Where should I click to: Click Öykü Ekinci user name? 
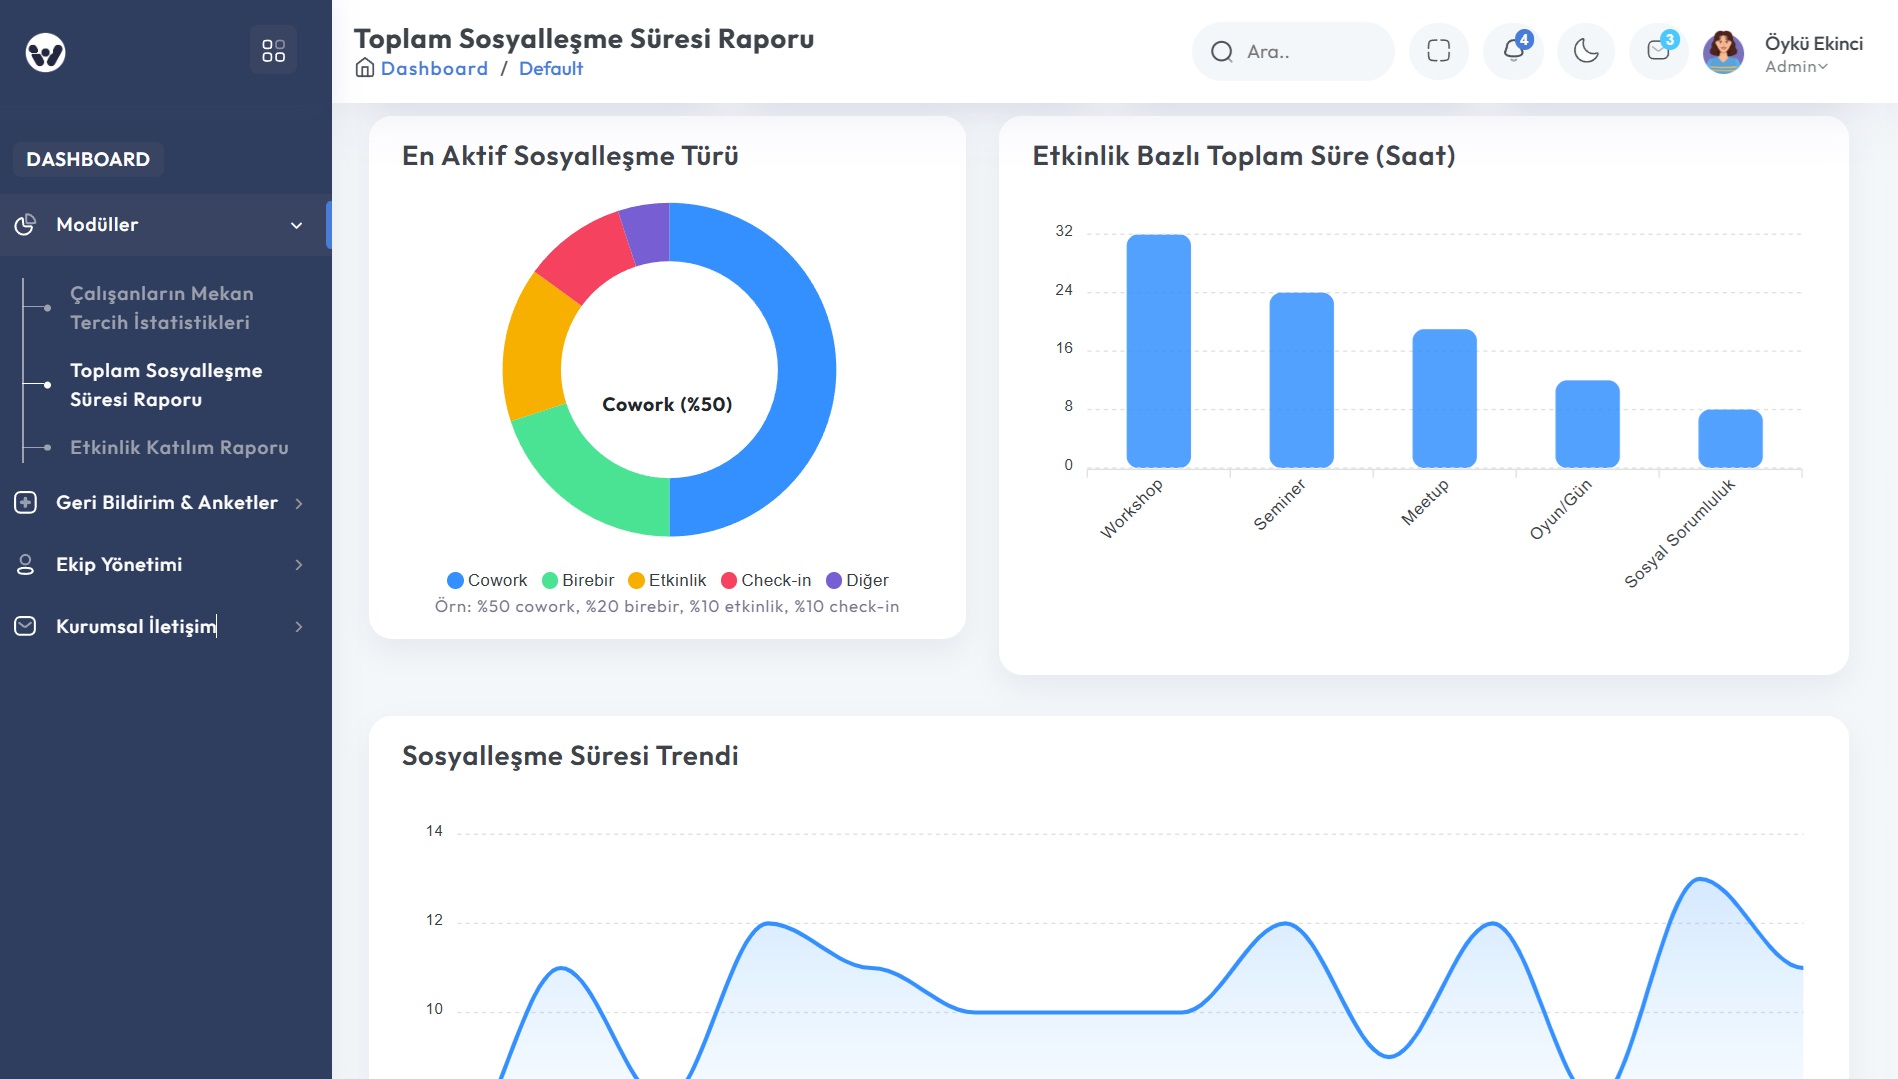coord(1814,43)
